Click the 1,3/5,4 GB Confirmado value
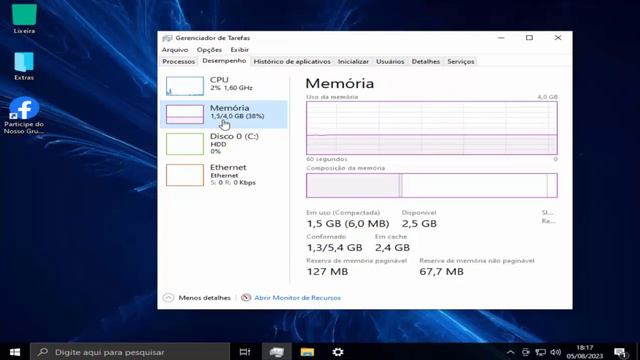 [334, 248]
